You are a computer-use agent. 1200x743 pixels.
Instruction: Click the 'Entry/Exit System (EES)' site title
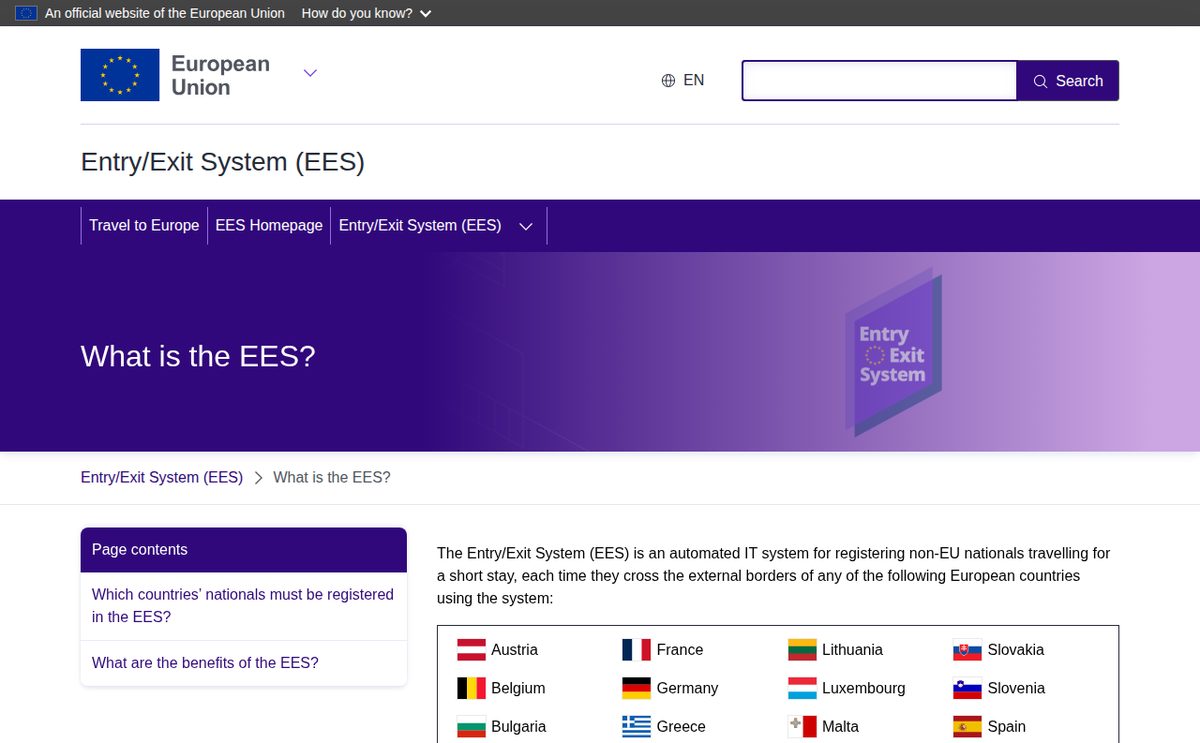(223, 162)
